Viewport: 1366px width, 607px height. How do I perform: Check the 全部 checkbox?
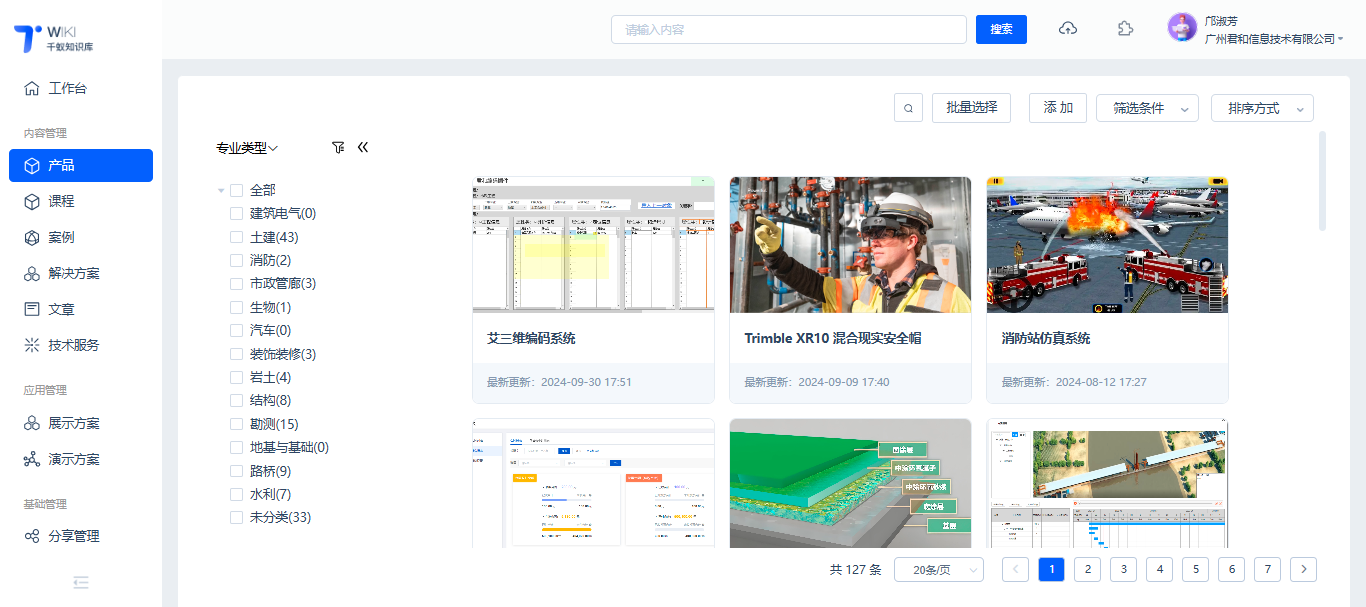pyautogui.click(x=237, y=190)
